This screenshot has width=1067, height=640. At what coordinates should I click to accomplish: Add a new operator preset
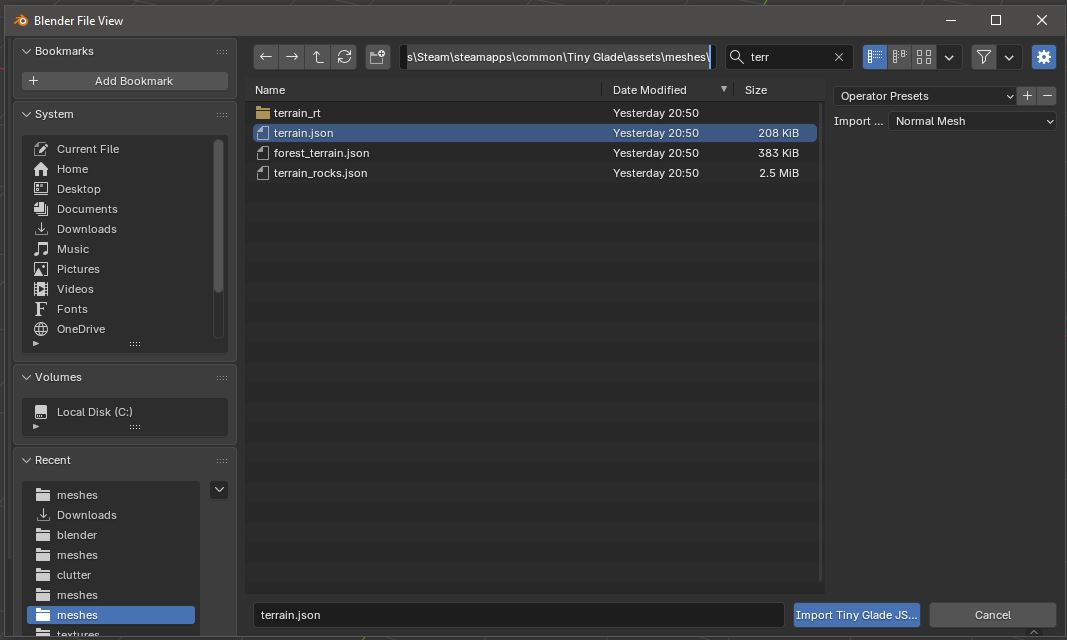point(1028,96)
